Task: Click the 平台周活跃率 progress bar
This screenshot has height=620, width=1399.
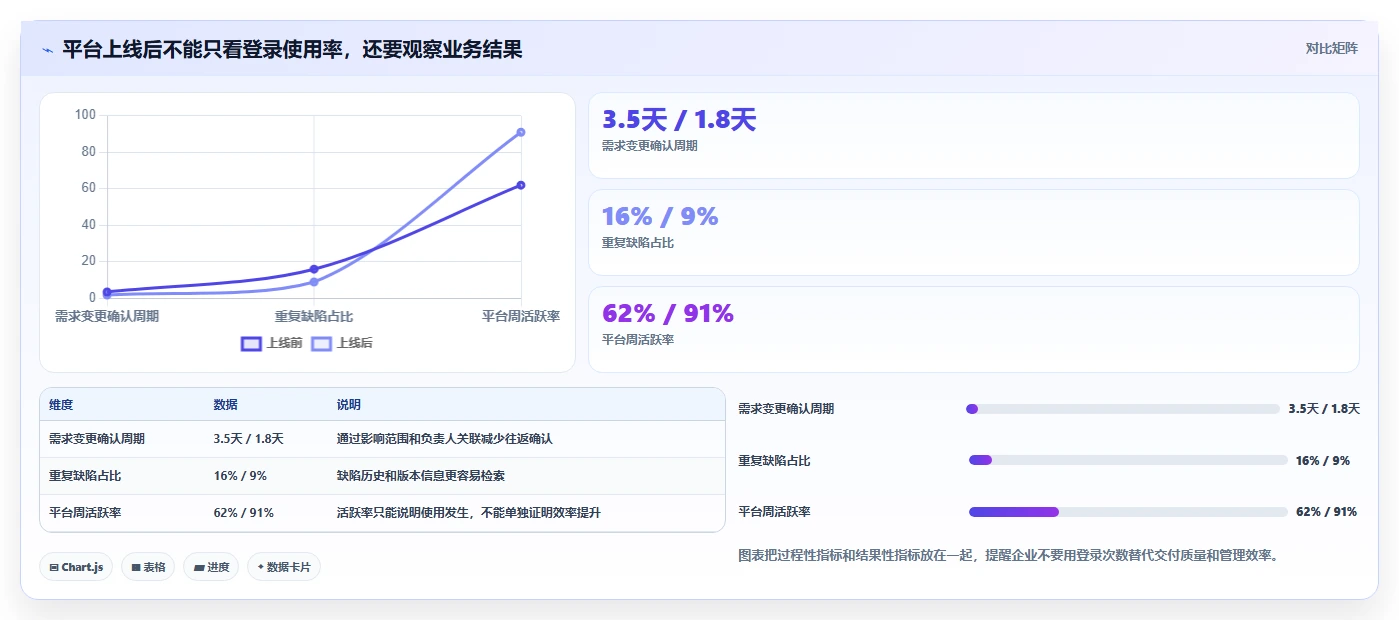Action: coord(1128,511)
